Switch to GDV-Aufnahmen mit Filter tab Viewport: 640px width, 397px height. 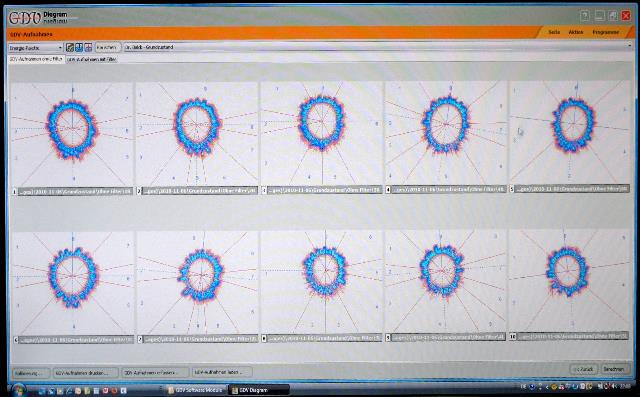point(92,59)
